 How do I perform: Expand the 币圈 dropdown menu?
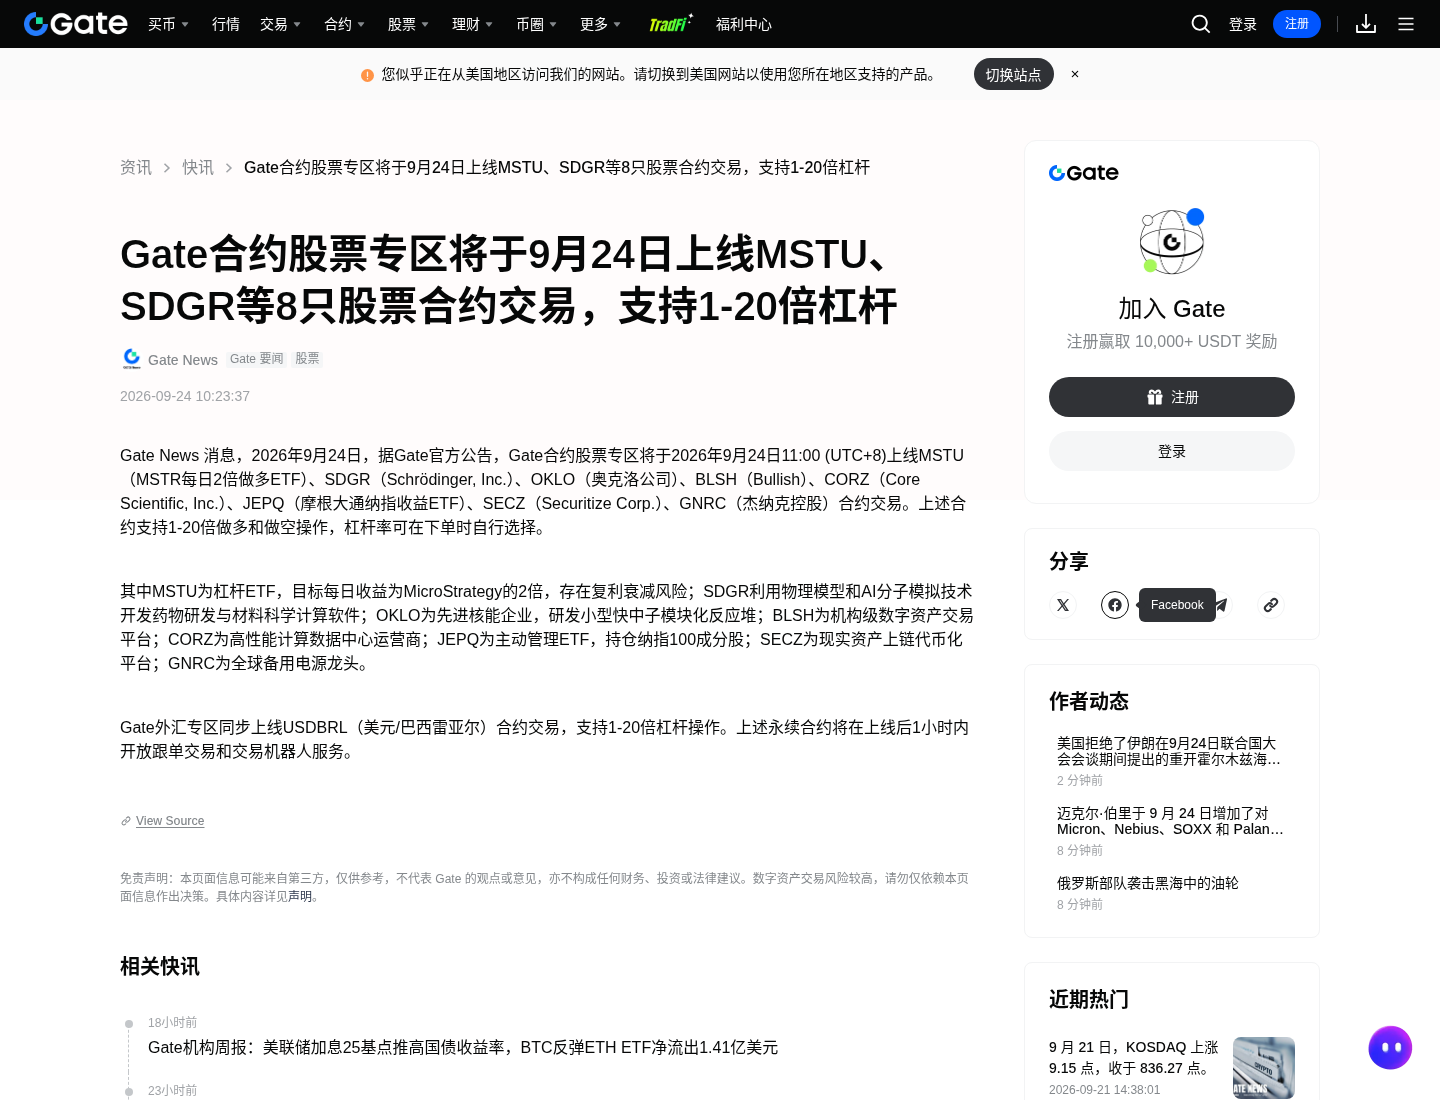[536, 24]
